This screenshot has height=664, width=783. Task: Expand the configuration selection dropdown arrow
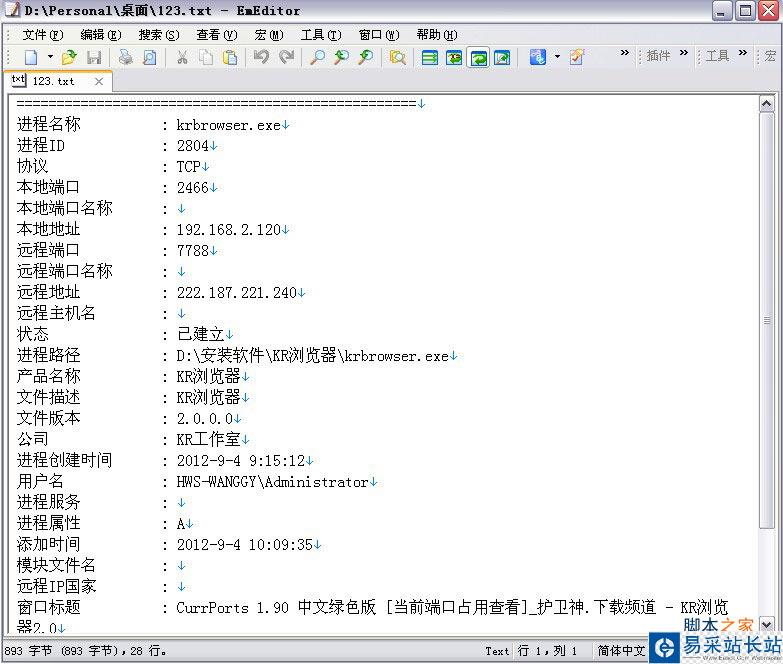click(x=557, y=57)
